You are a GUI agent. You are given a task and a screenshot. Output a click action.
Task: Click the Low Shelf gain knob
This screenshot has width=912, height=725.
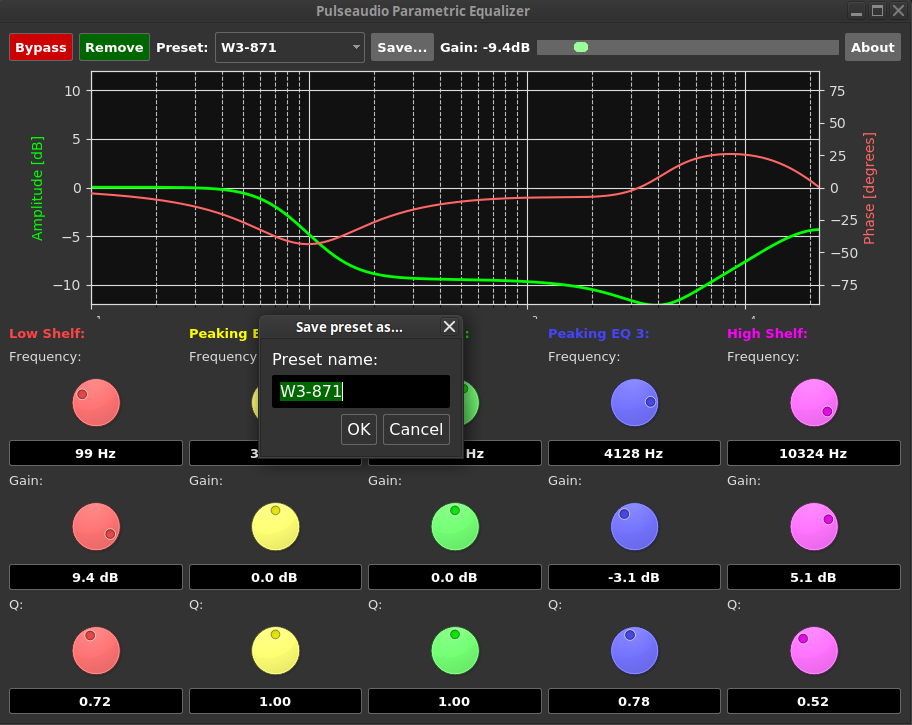(x=96, y=526)
